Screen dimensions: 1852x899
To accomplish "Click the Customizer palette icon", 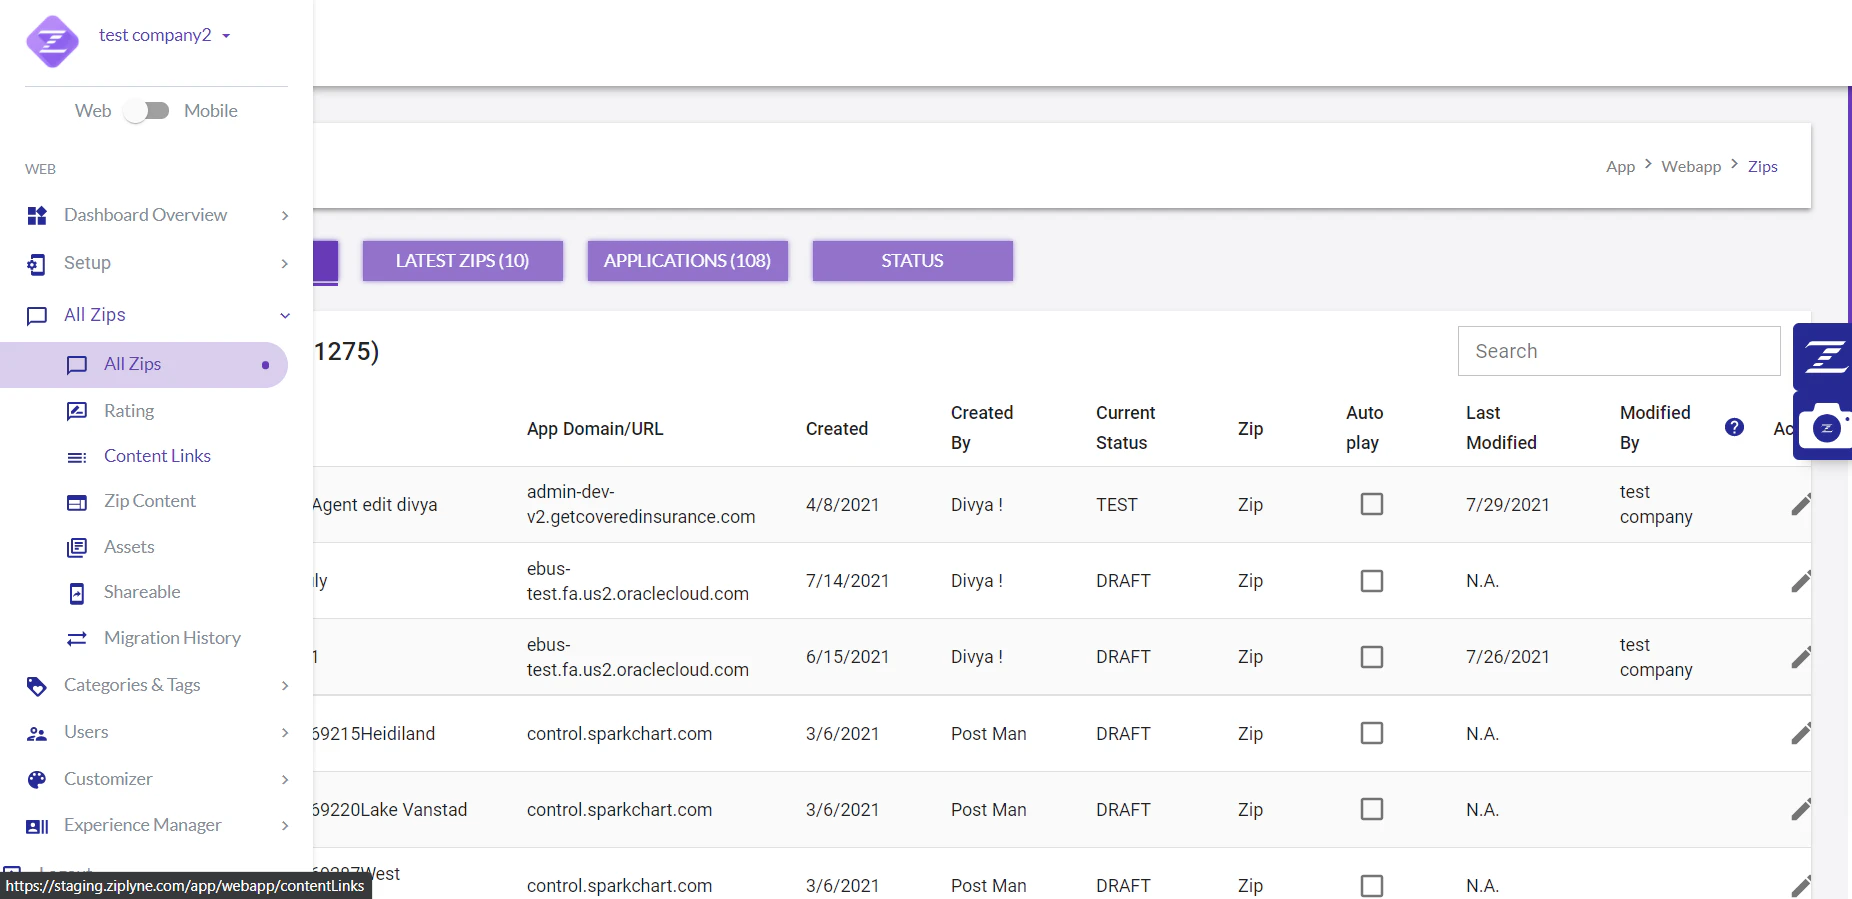I will coord(37,779).
